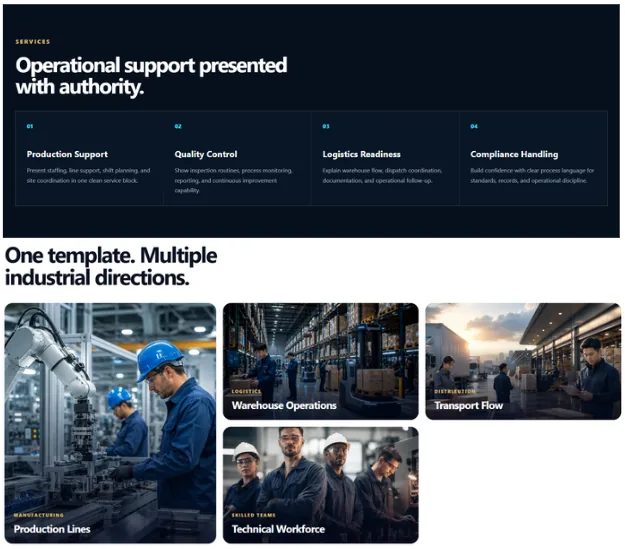
Task: Click the 04 service number label
Action: point(474,126)
